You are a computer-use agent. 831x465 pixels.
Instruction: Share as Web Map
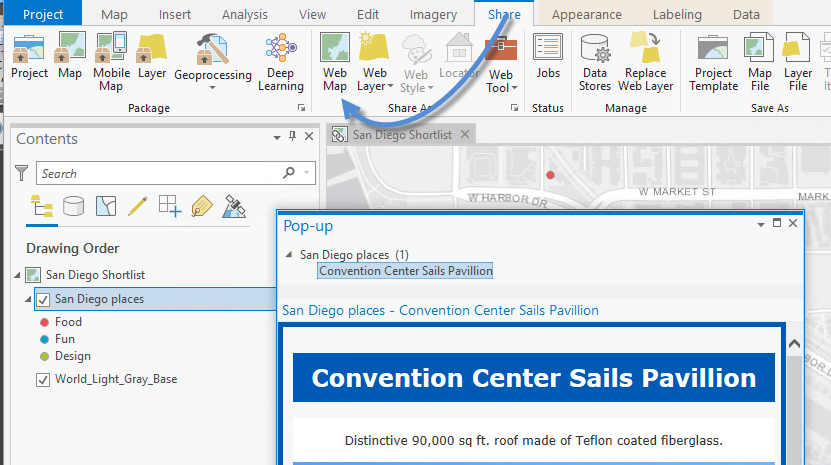point(335,61)
